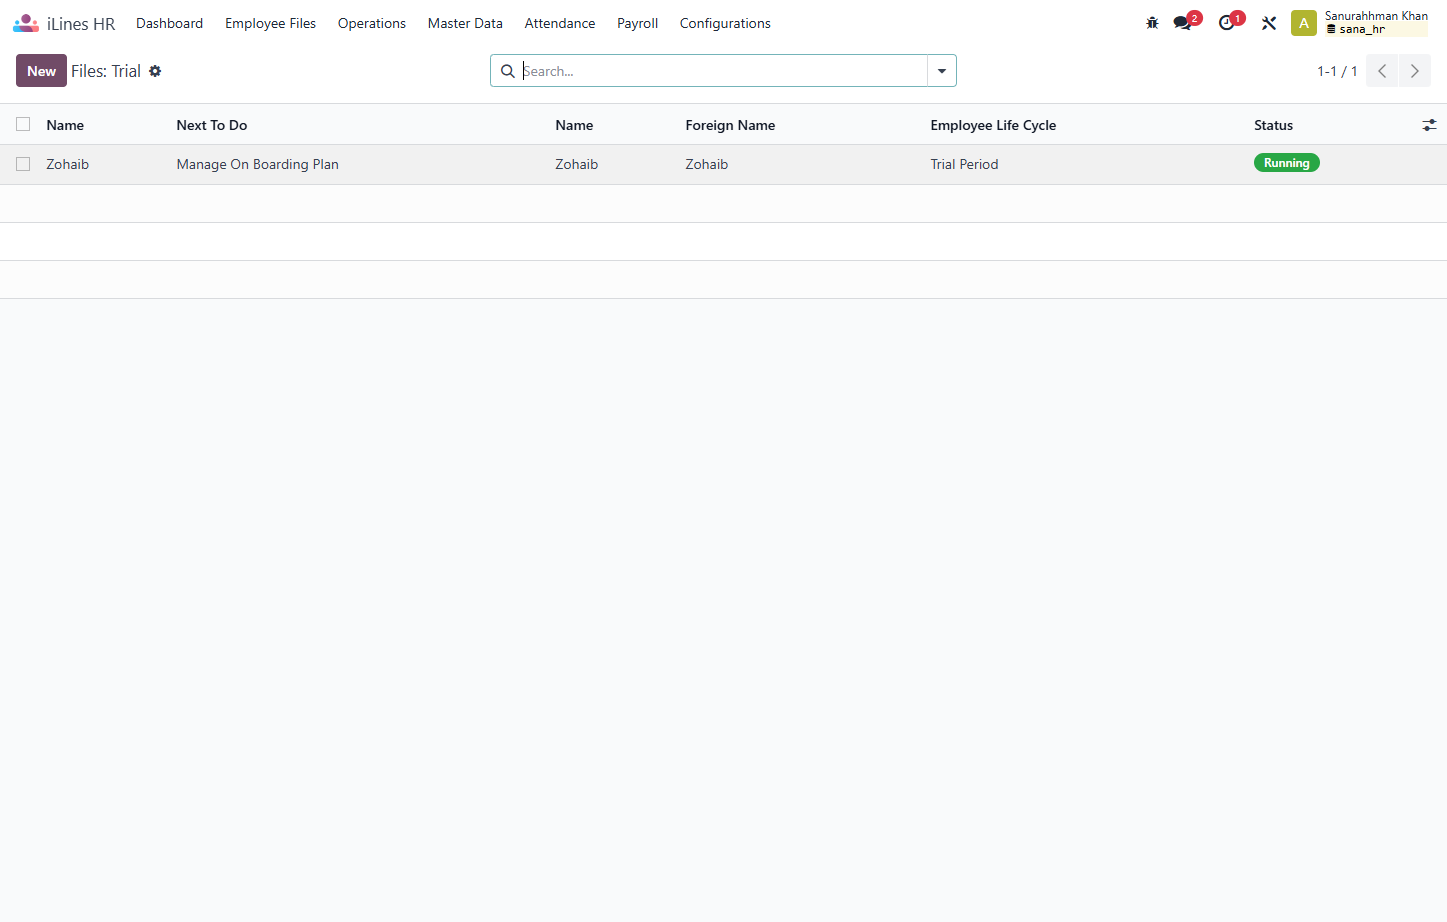Open the Attendance menu
The height and width of the screenshot is (922, 1447).
tap(560, 23)
